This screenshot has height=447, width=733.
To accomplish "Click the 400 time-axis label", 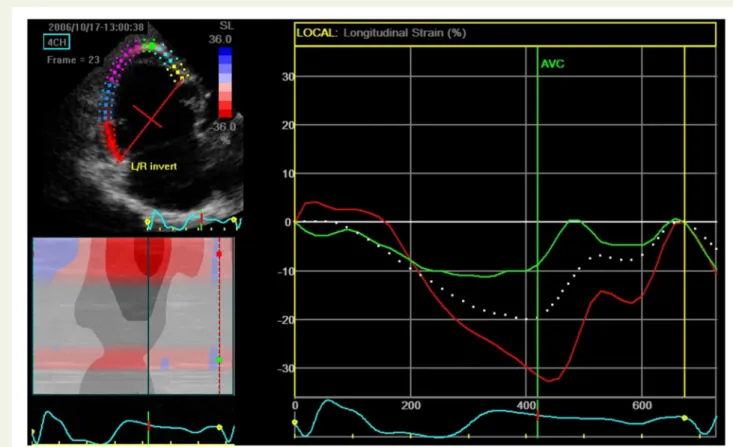I will coord(525,405).
